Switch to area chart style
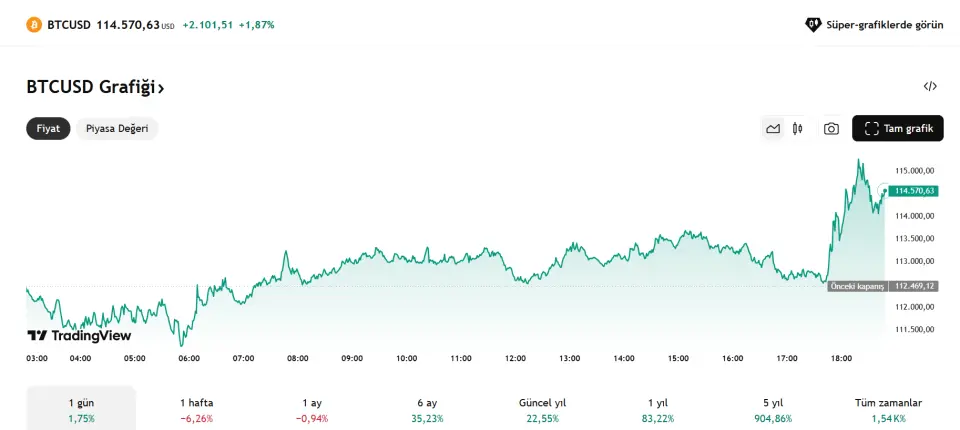 point(773,129)
